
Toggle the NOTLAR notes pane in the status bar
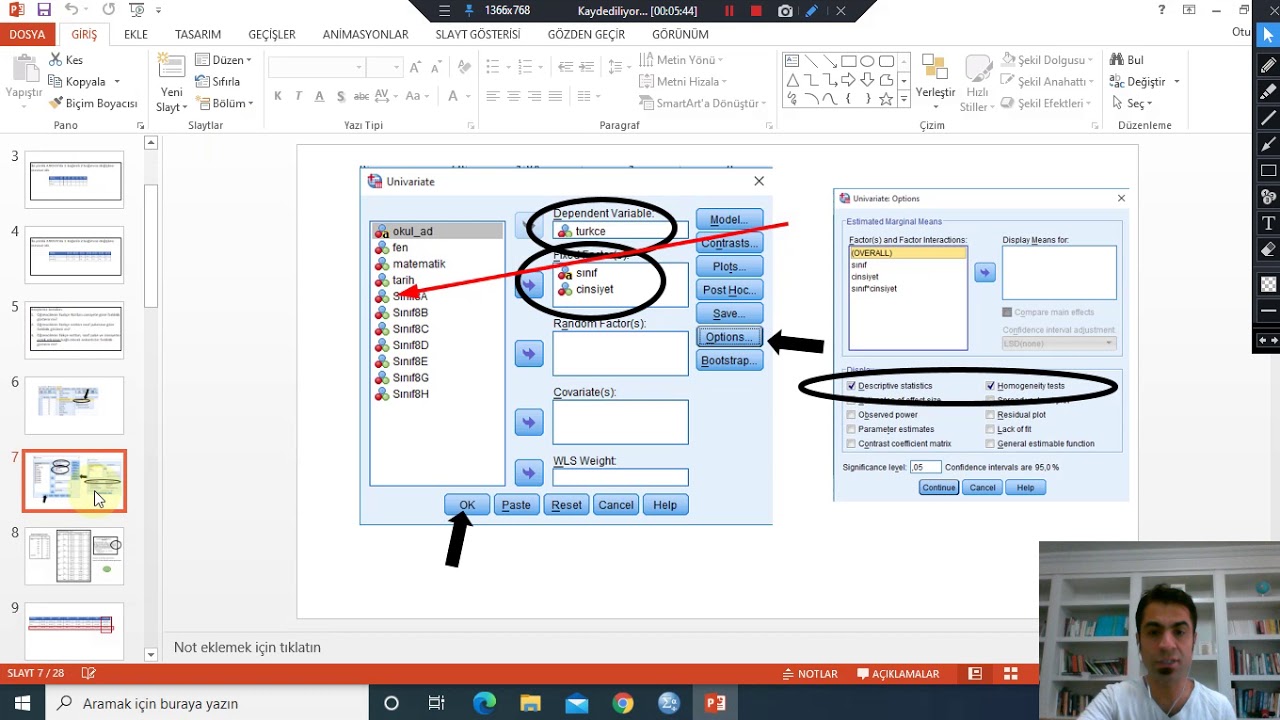pos(811,674)
